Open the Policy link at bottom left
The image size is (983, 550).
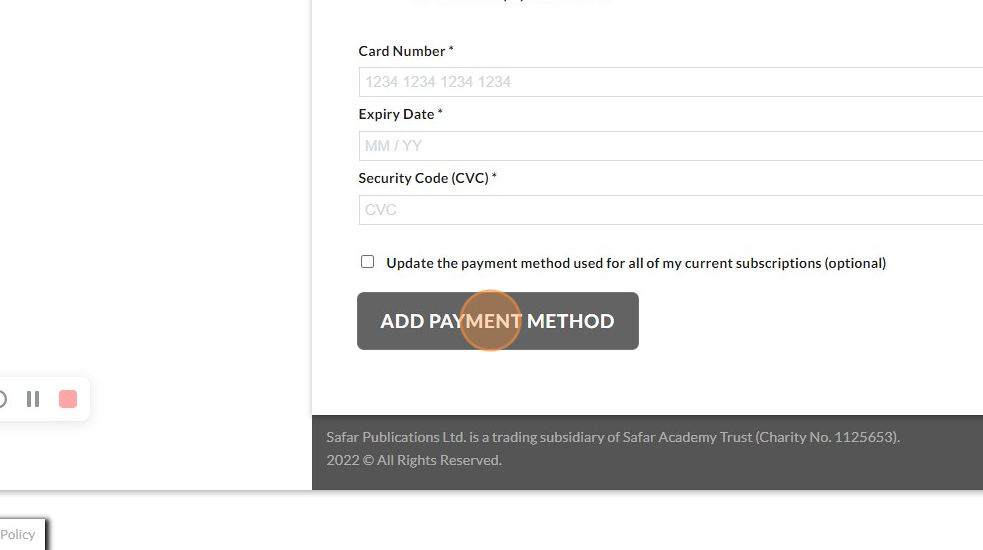pyautogui.click(x=18, y=534)
